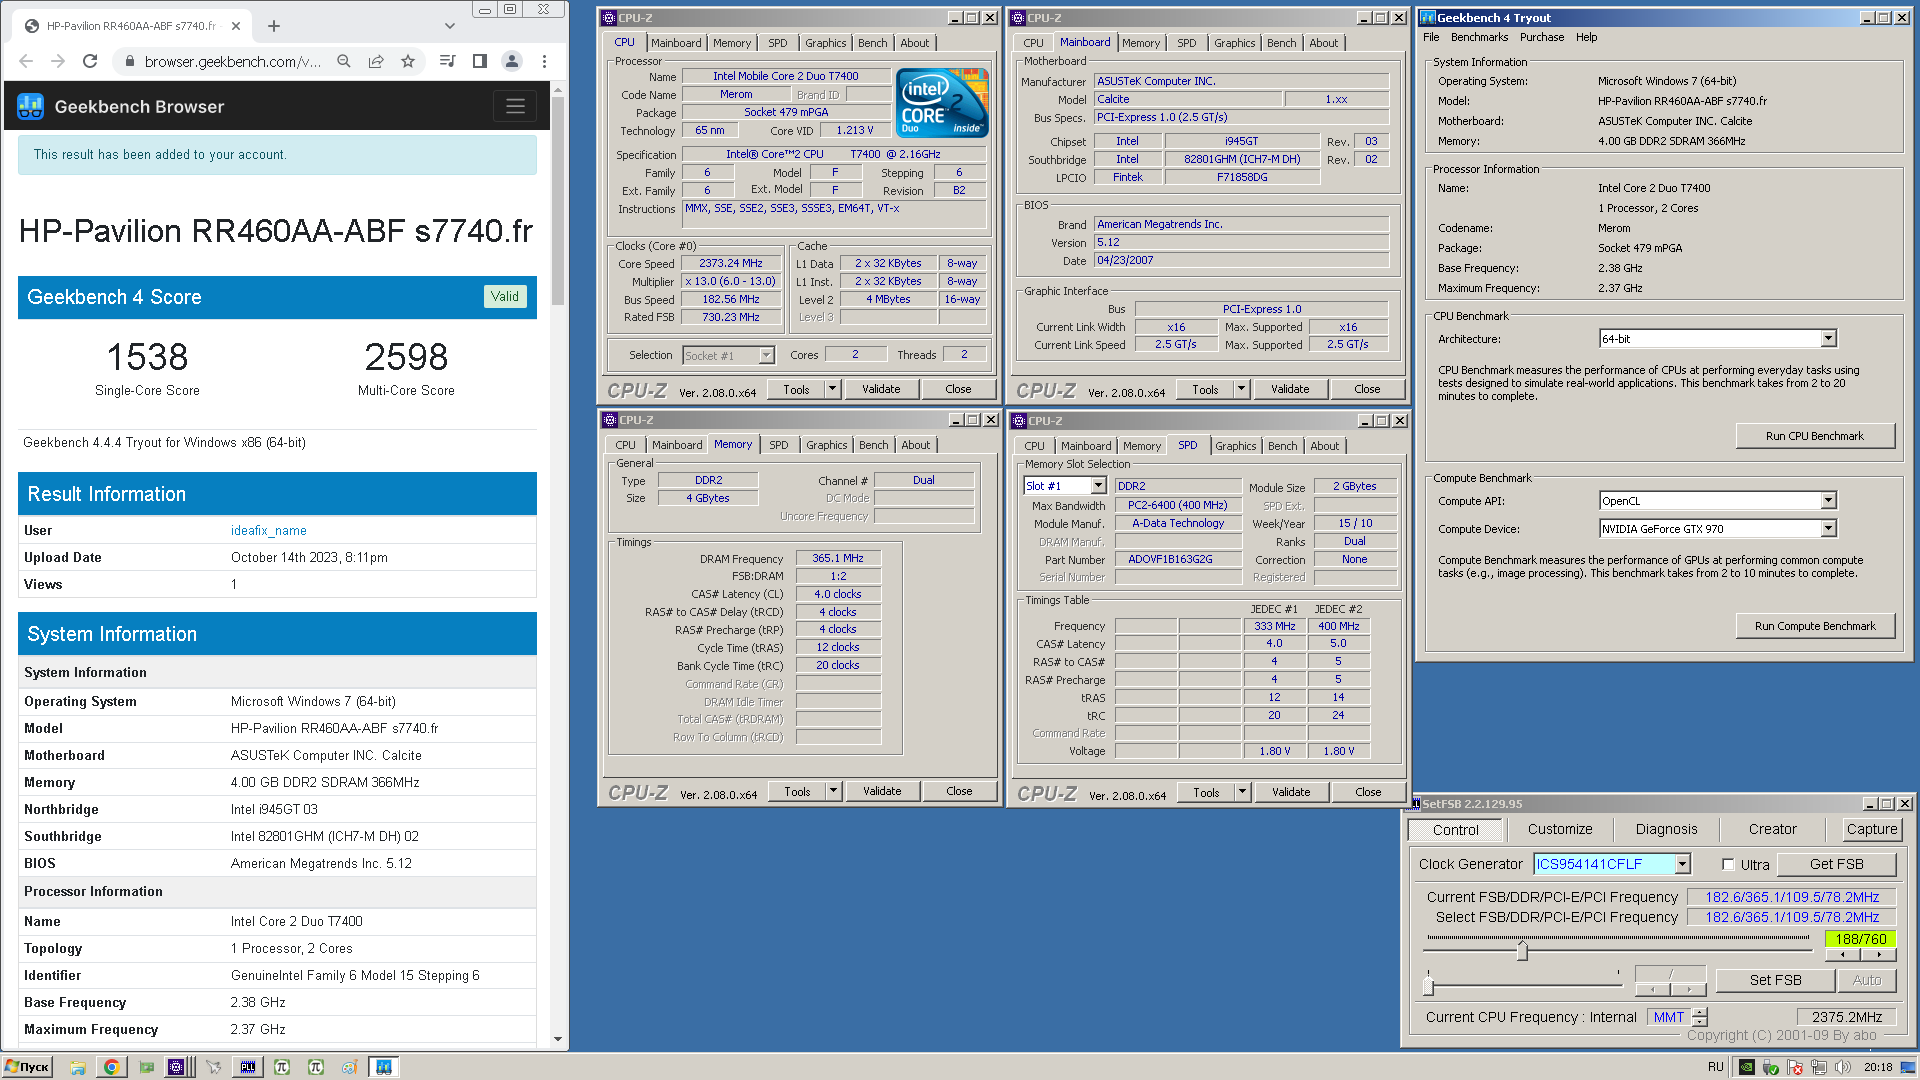
Task: Open NVIDIA tray icon
Action: (x=1746, y=1067)
